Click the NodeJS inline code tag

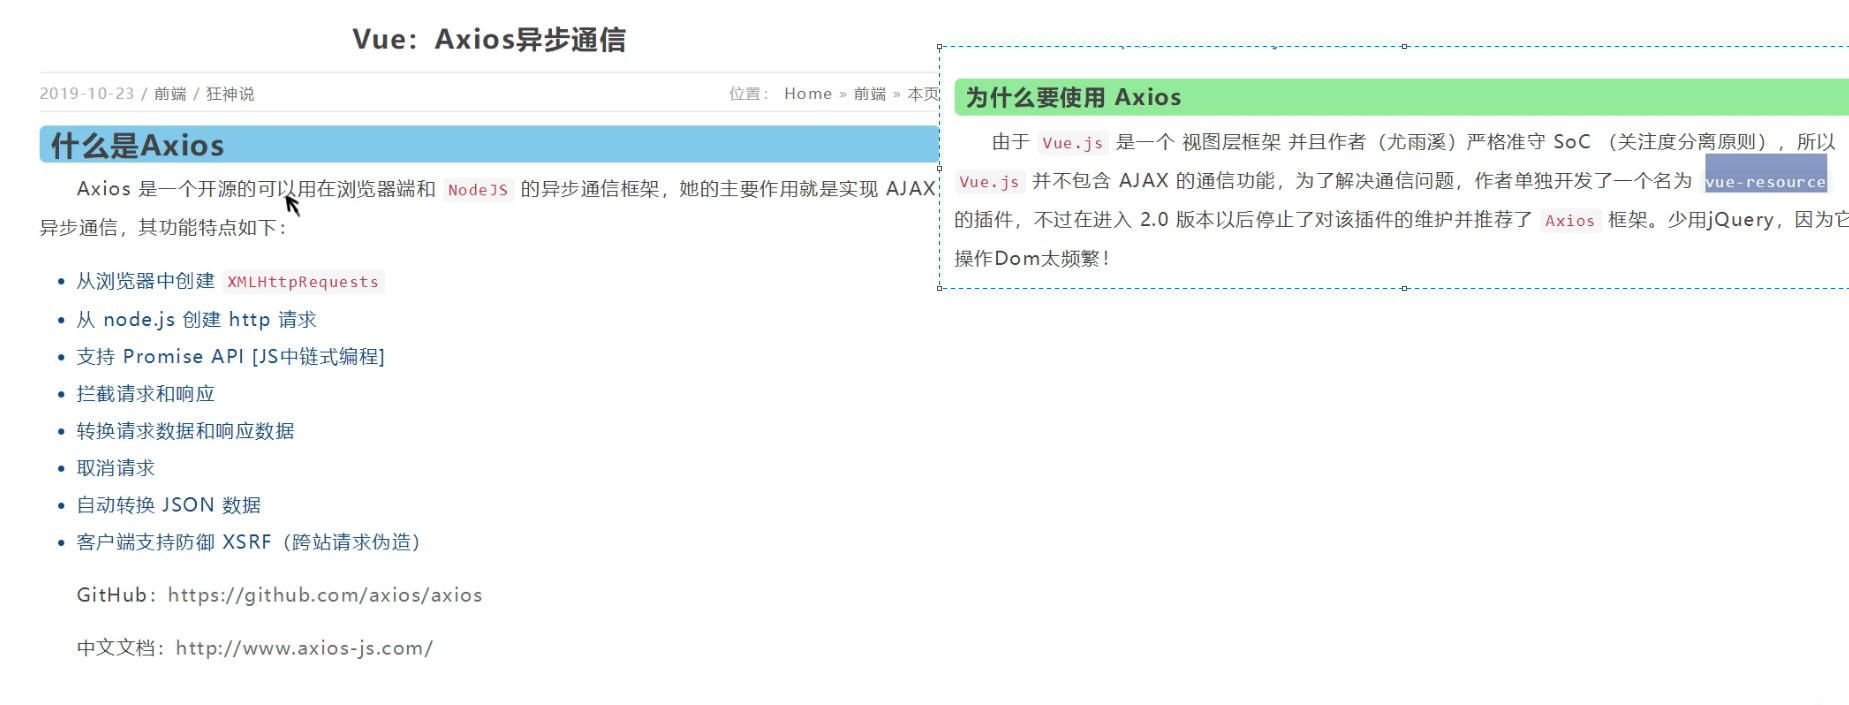pyautogui.click(x=478, y=190)
